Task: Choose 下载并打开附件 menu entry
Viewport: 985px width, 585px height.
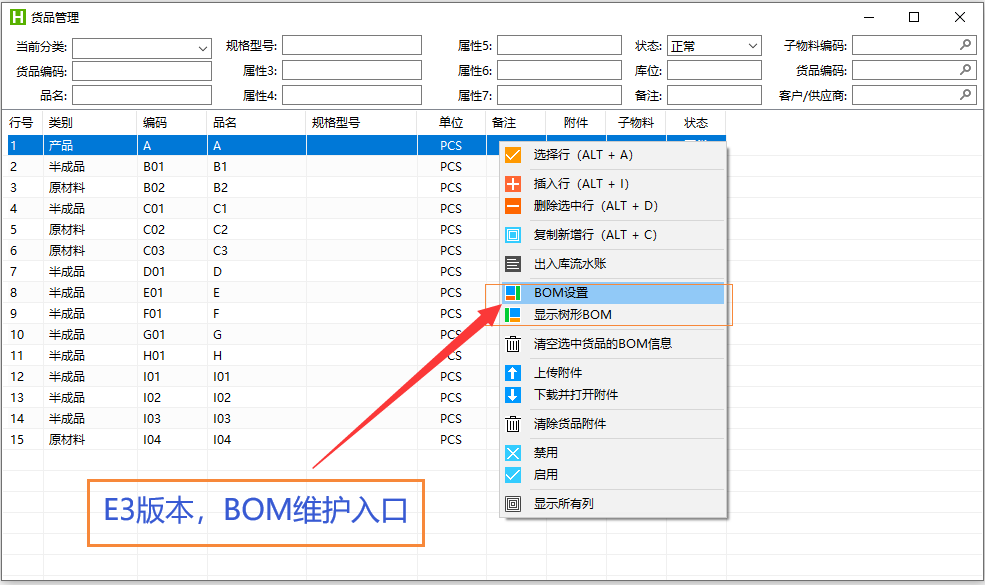Action: click(x=612, y=395)
